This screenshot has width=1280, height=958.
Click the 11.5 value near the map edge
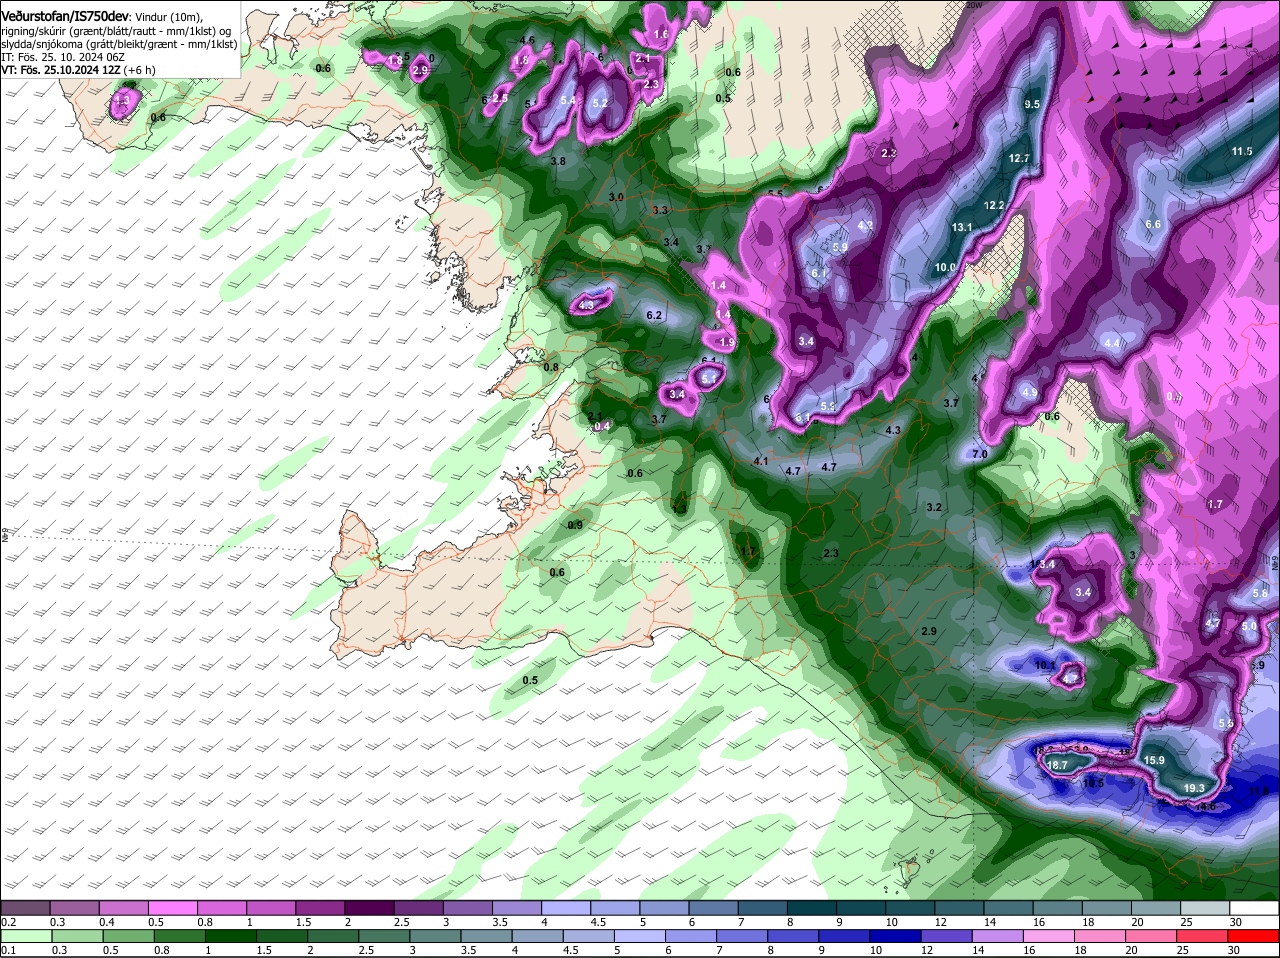pos(1242,152)
